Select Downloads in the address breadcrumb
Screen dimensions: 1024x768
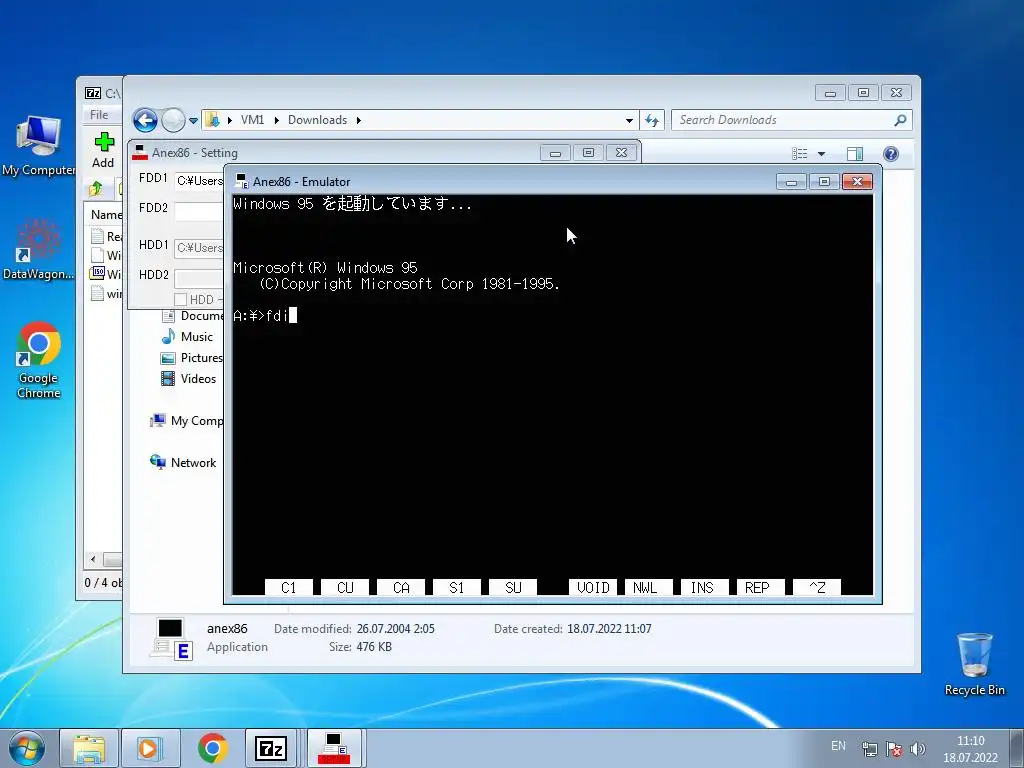pos(317,120)
